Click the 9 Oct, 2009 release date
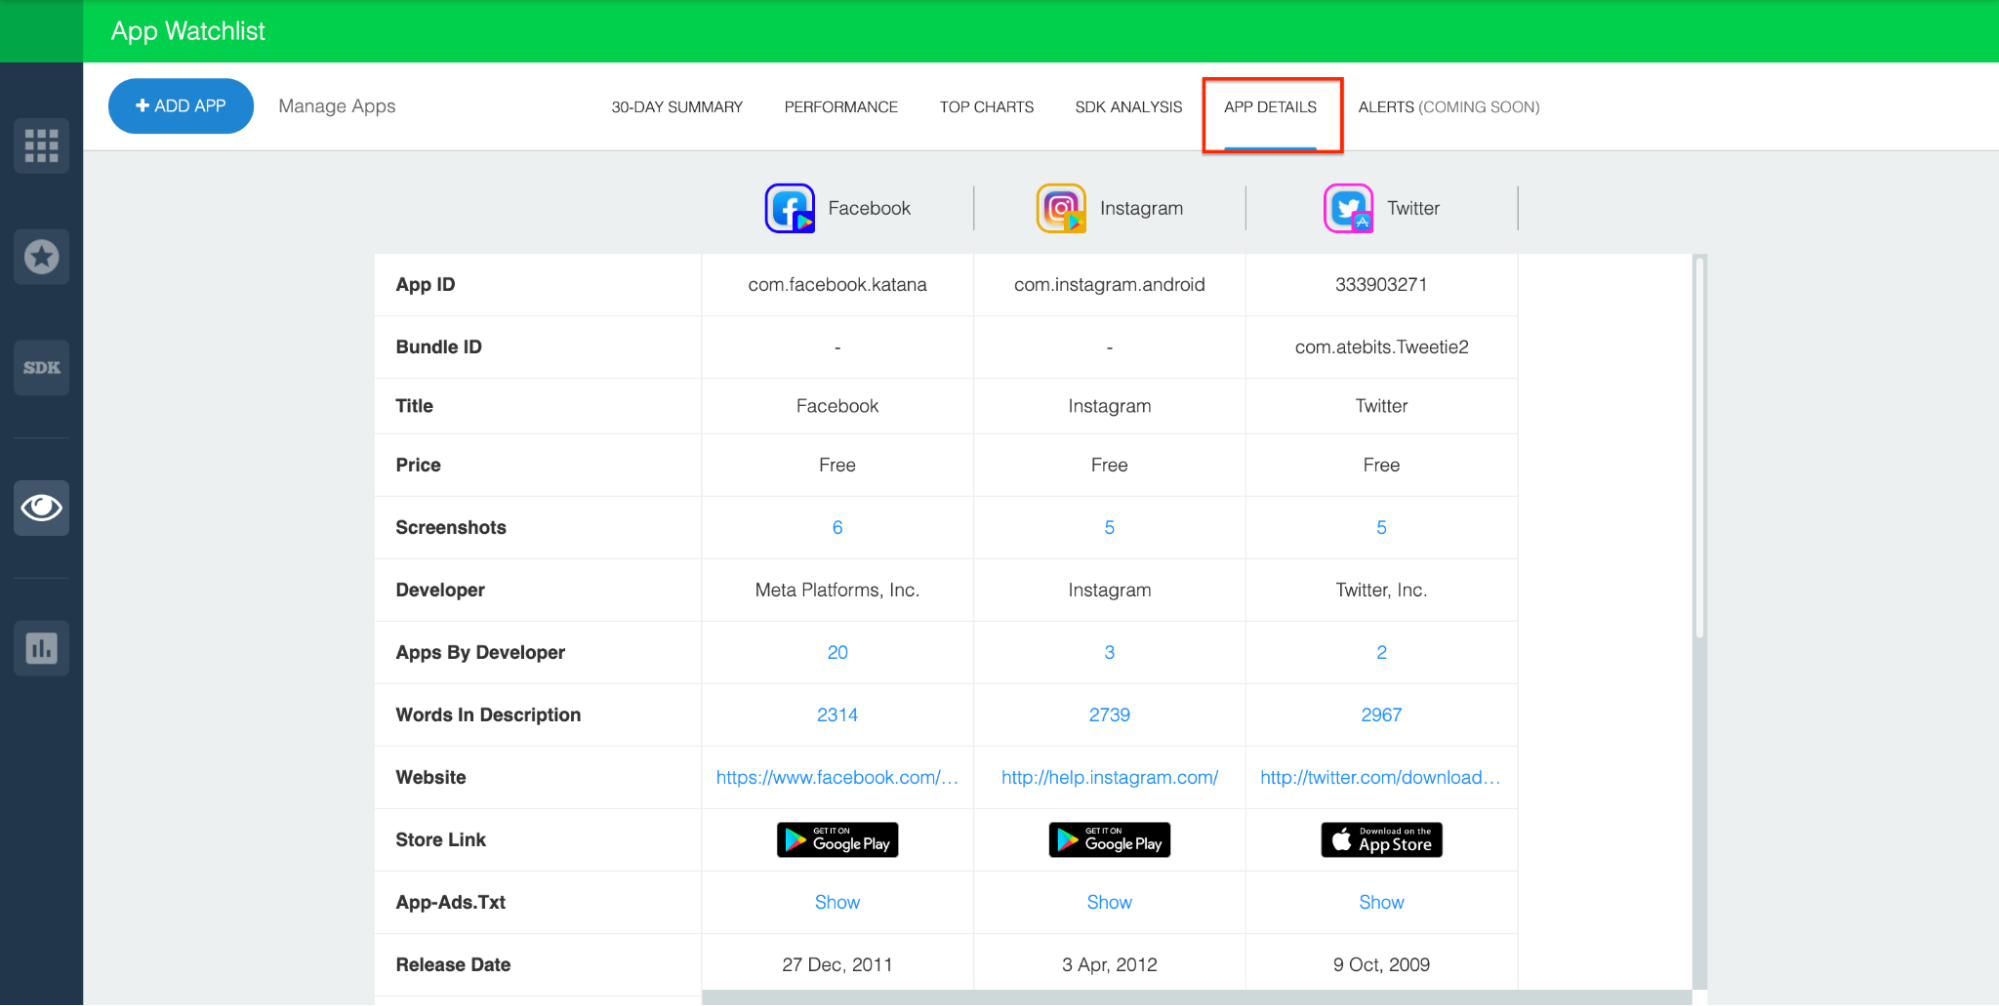The height and width of the screenshot is (1006, 1999). tap(1381, 965)
